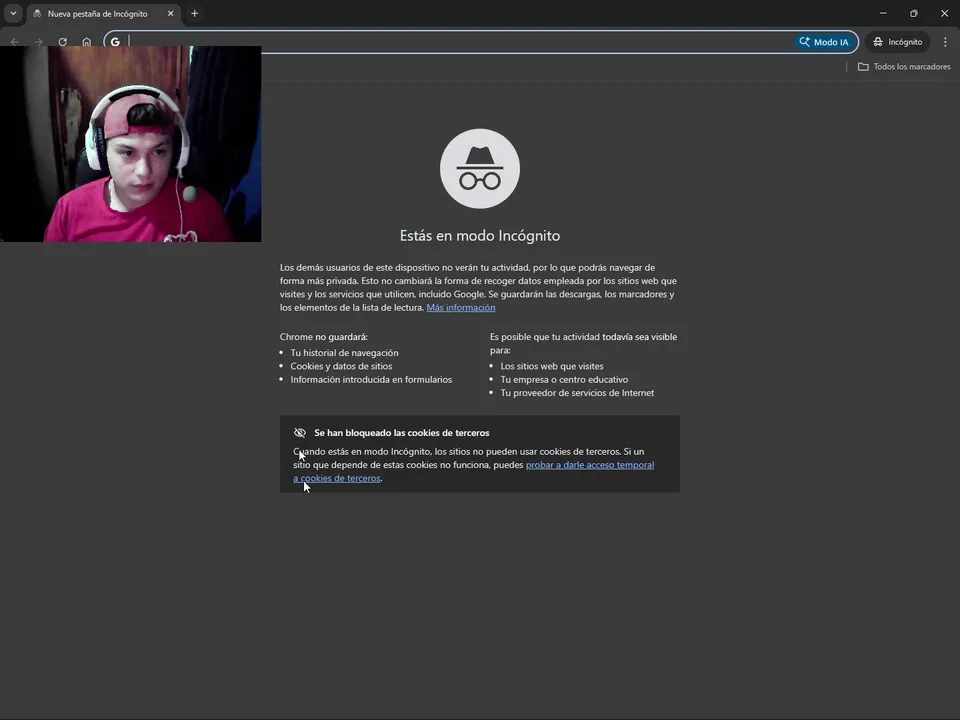
Task: Click the back navigation arrow
Action: (15, 42)
